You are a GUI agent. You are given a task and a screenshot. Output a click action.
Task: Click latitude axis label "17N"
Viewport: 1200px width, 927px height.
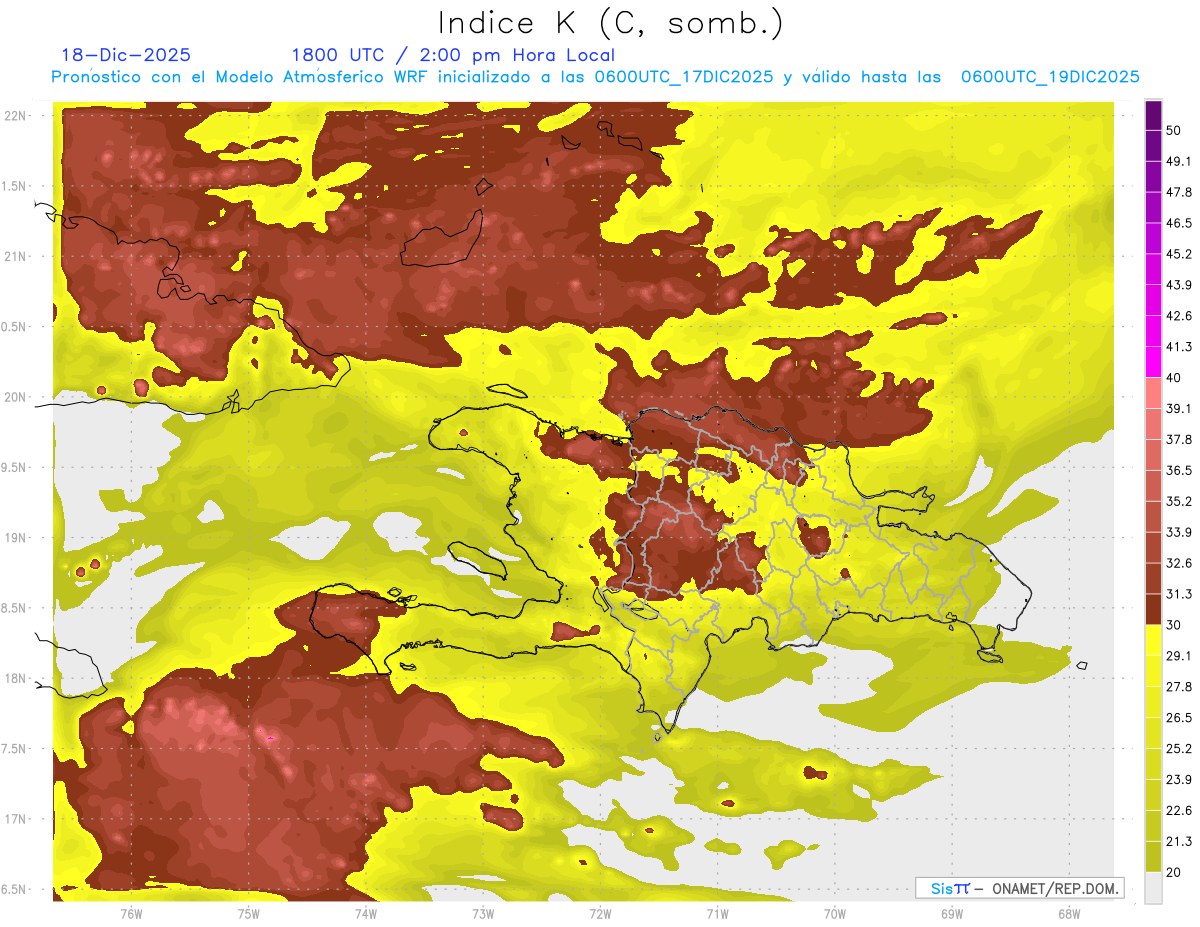click(15, 819)
